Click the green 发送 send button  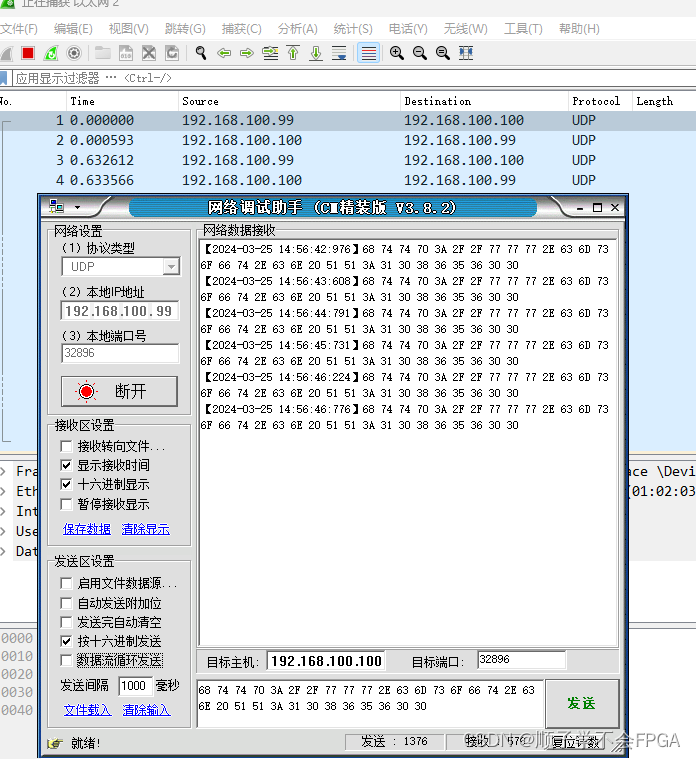582,703
